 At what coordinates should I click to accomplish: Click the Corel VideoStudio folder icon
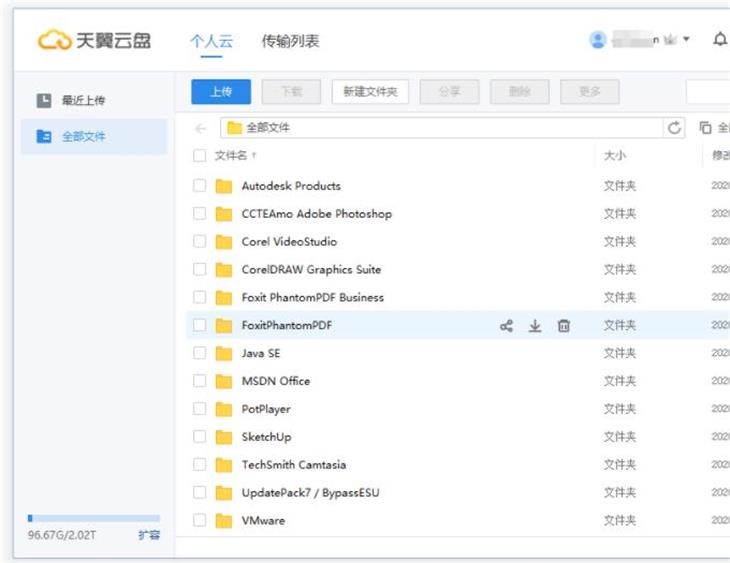click(224, 242)
